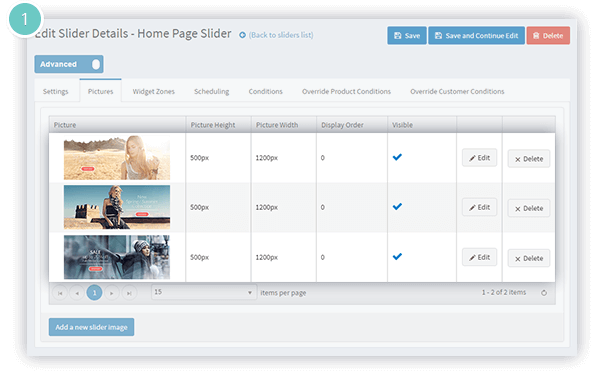The width and height of the screenshot is (600, 374).
Task: Click visible checkmark in desert beach row
Action: coord(397,157)
